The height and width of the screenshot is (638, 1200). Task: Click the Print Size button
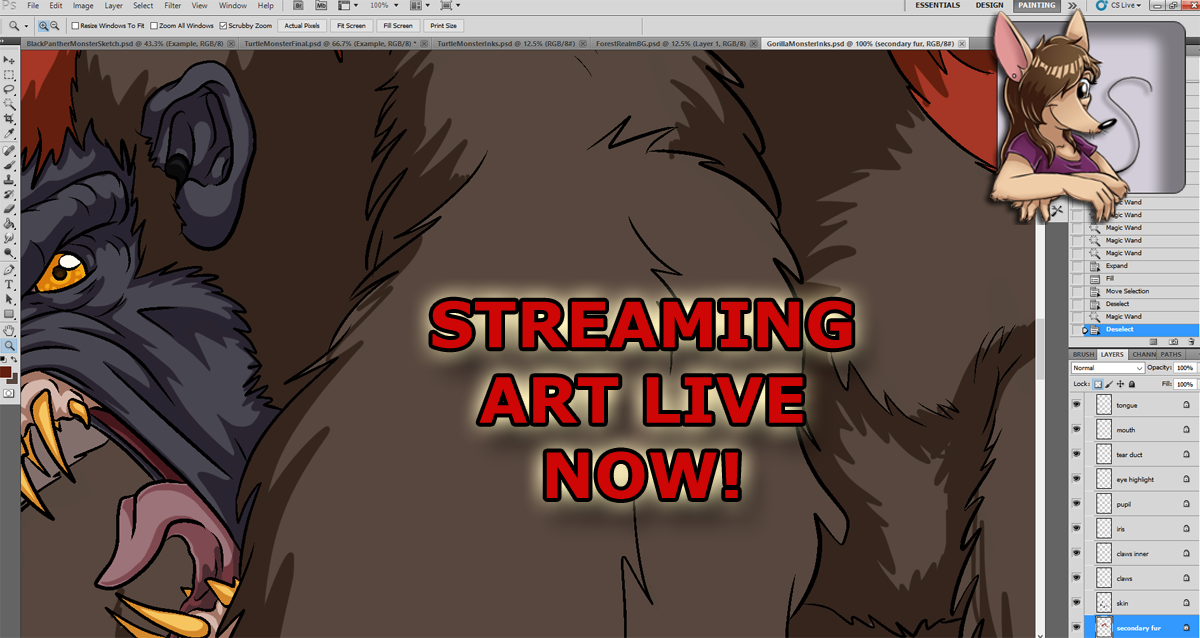[x=443, y=25]
